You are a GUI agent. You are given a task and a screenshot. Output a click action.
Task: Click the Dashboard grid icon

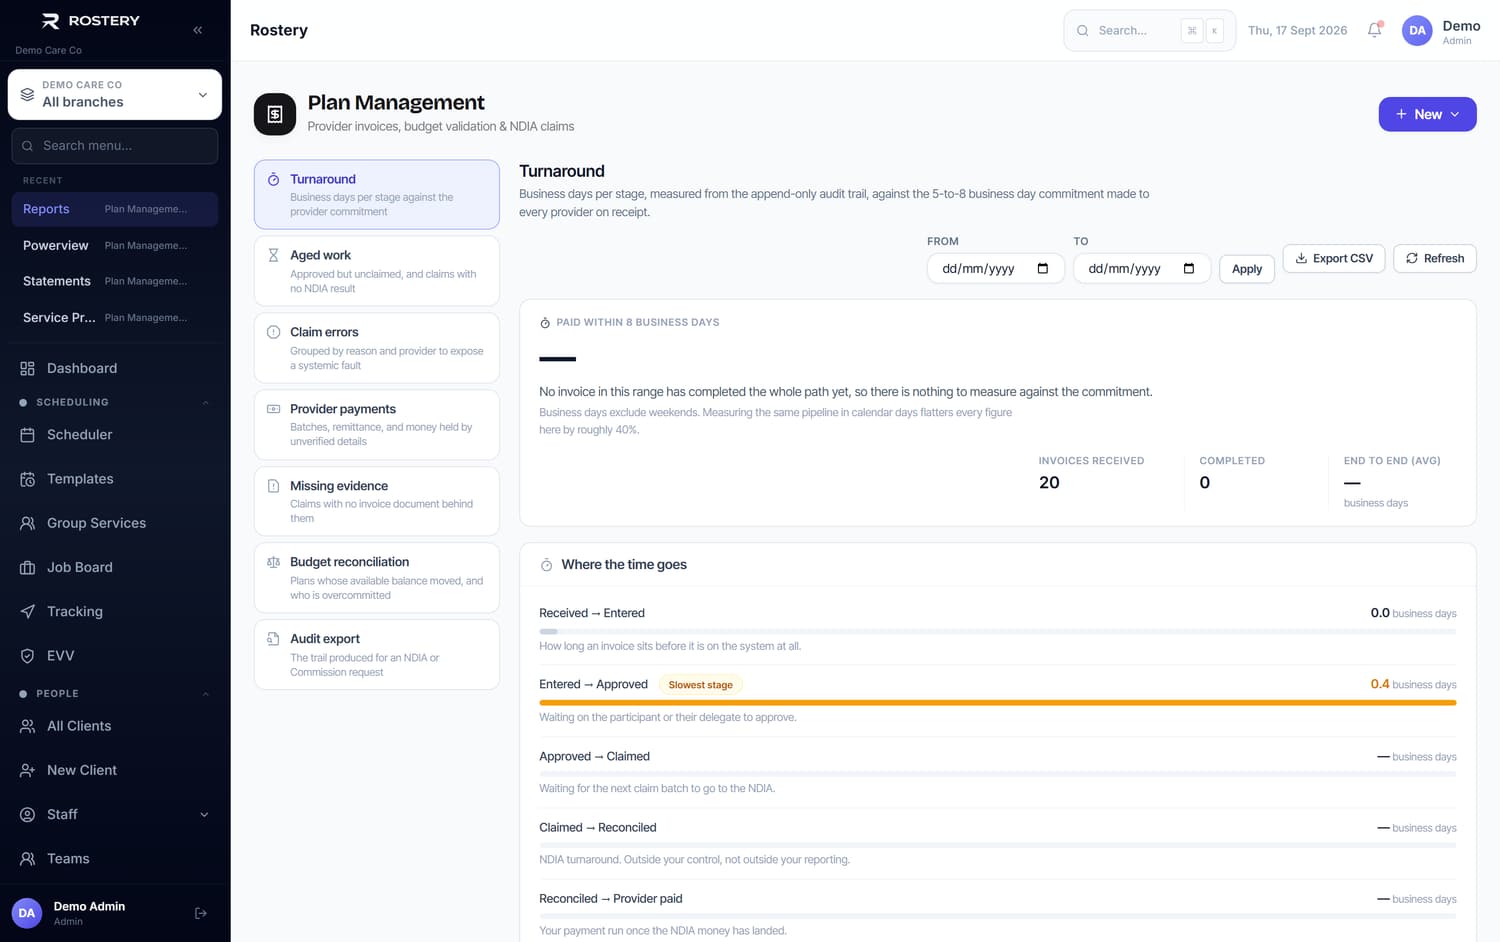[28, 368]
